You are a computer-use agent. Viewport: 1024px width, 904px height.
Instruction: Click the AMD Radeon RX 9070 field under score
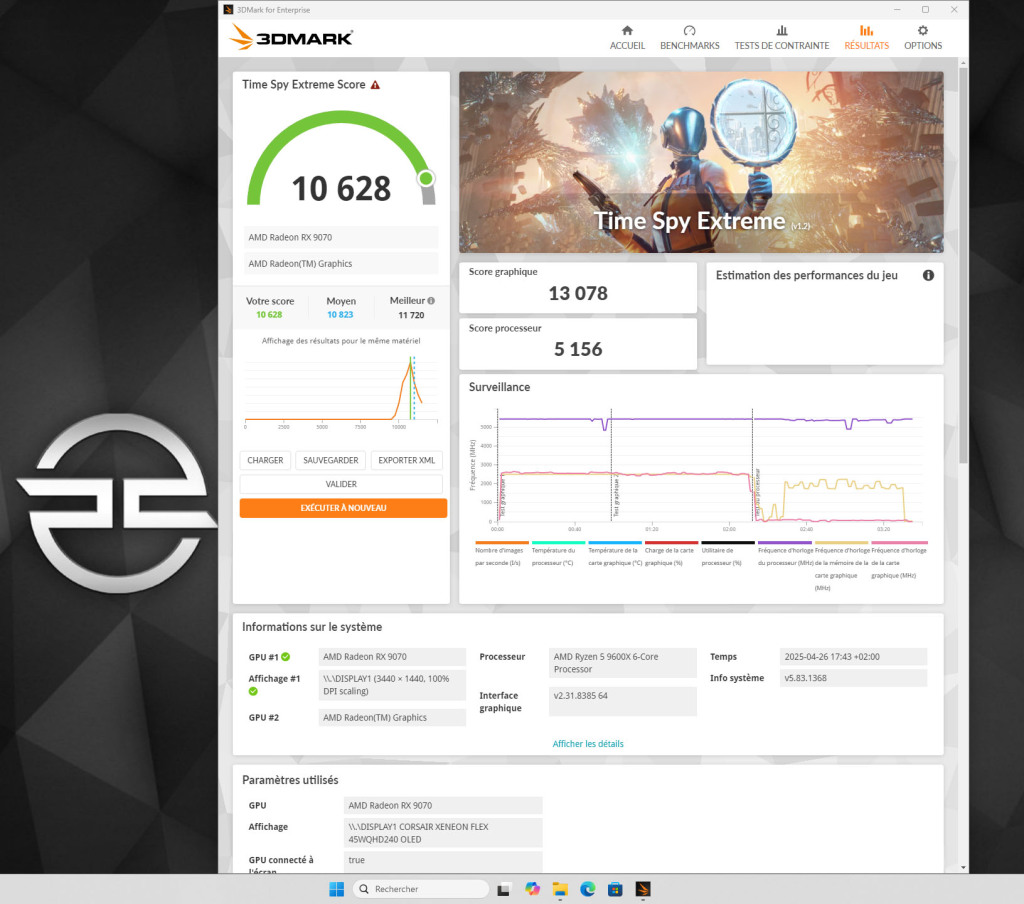click(x=341, y=237)
